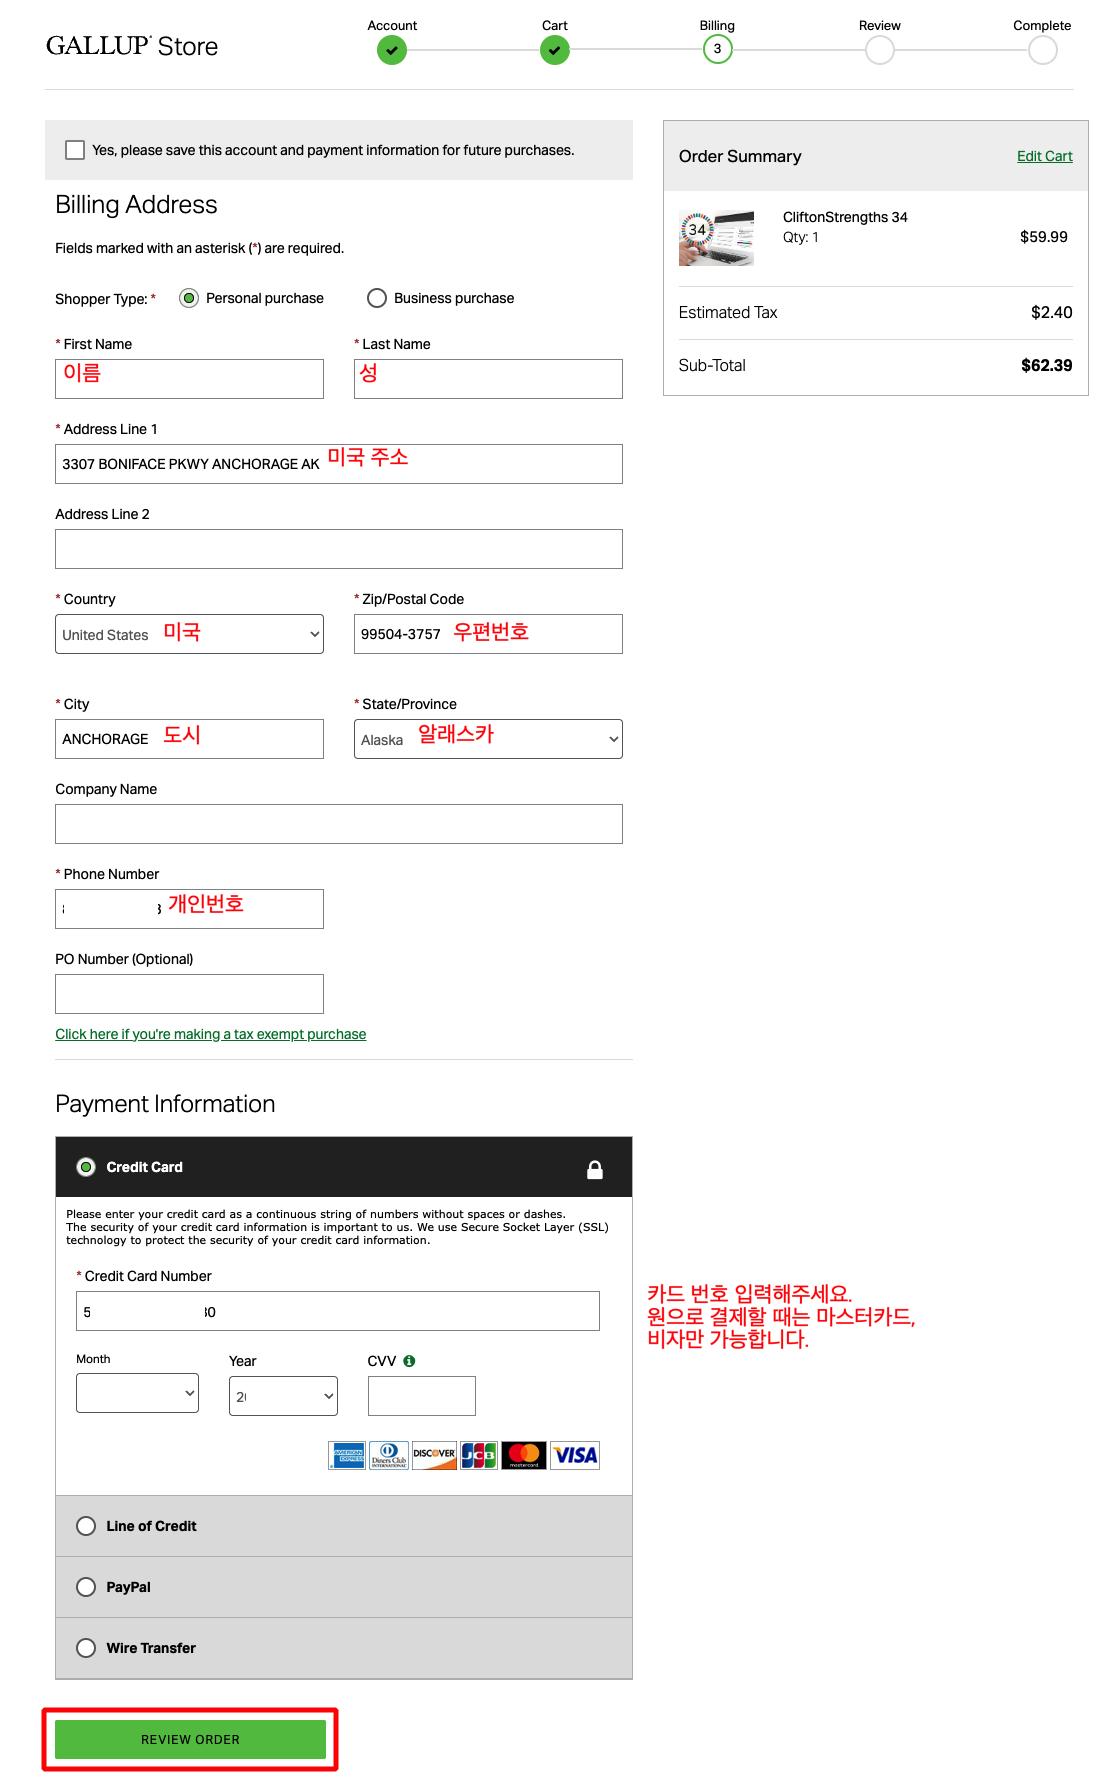Open the expiration Year dropdown

(283, 1396)
